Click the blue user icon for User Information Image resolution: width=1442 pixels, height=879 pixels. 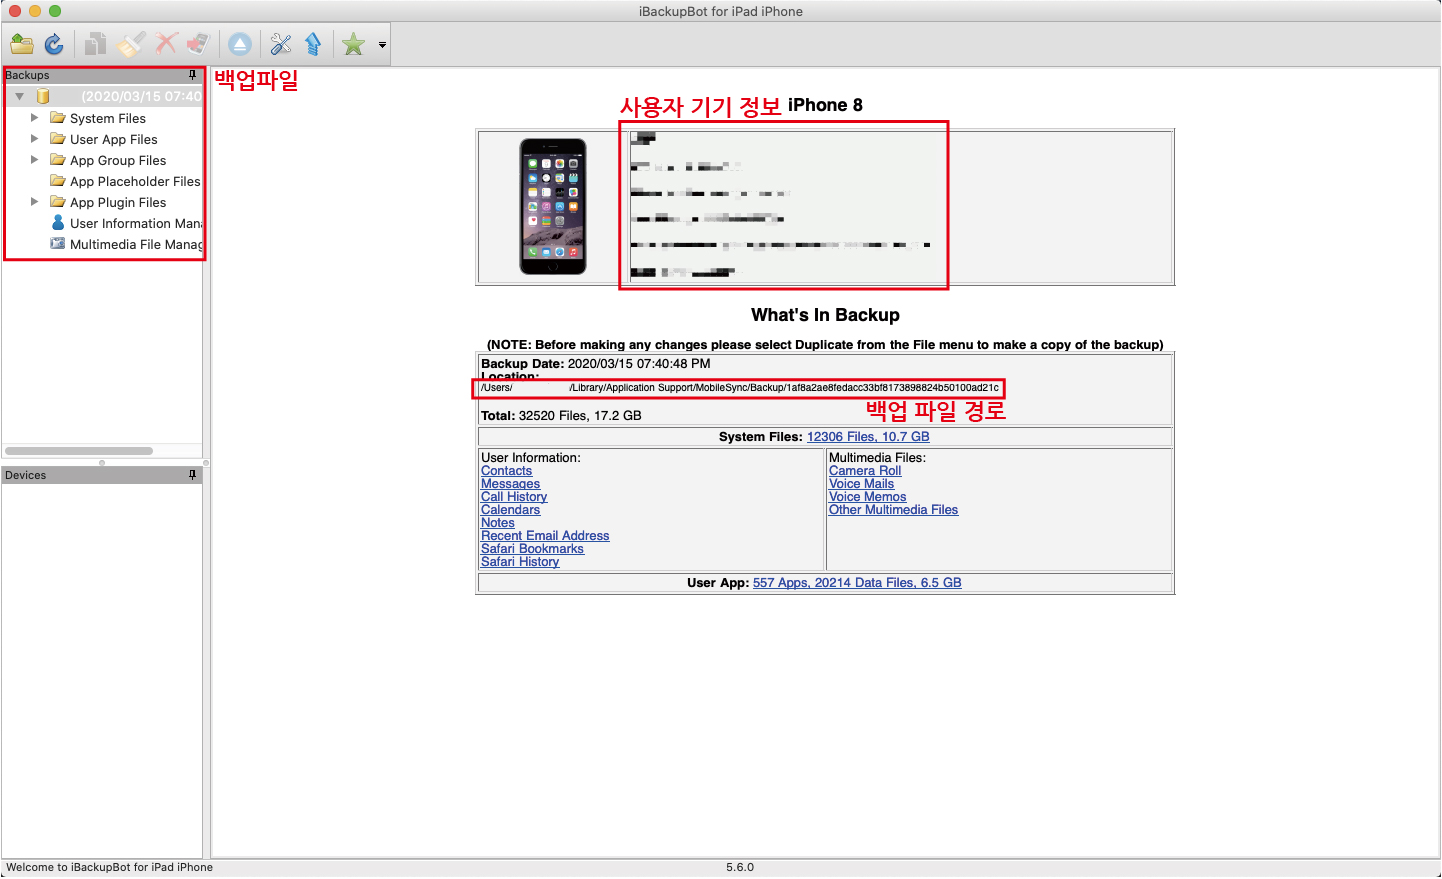coord(58,223)
